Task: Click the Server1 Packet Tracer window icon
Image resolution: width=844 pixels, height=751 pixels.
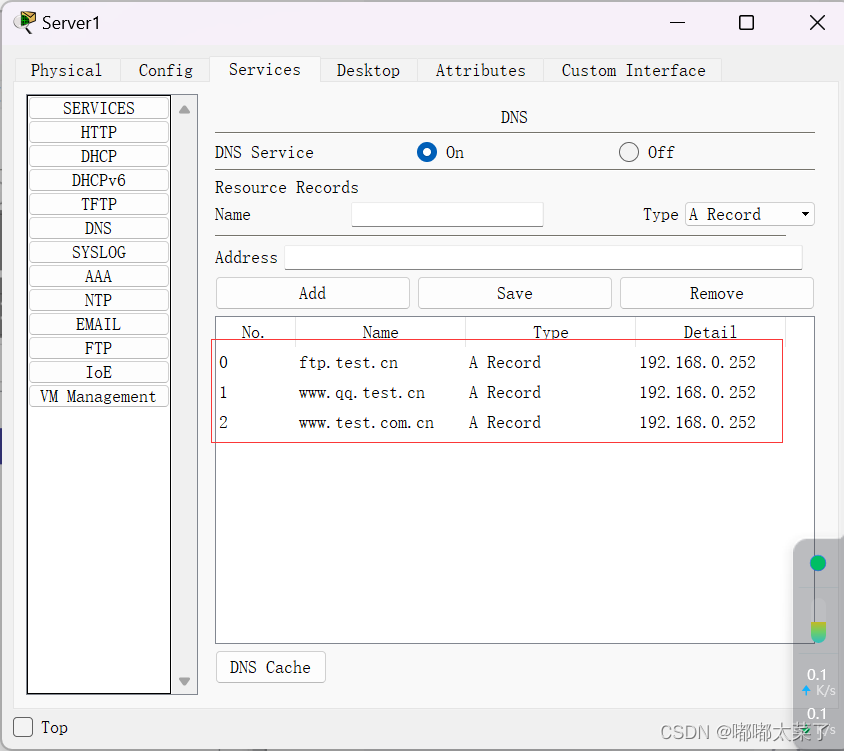Action: 25,22
